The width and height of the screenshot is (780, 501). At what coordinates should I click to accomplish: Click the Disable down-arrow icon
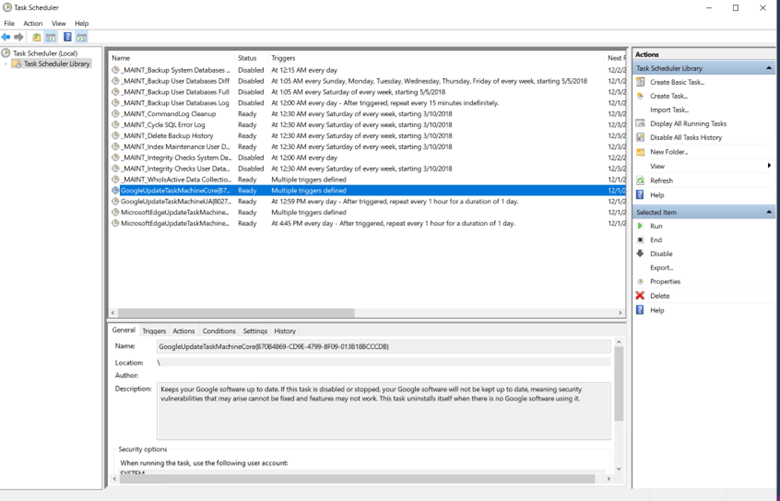(x=640, y=253)
